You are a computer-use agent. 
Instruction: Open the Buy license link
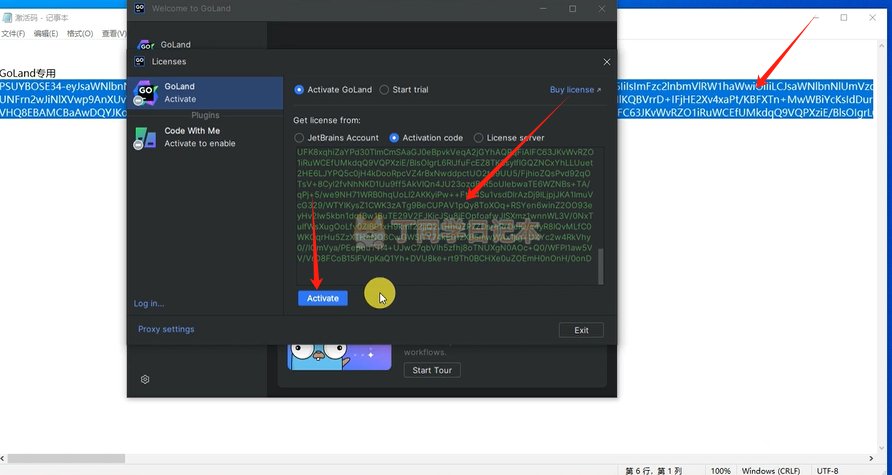[x=575, y=89]
